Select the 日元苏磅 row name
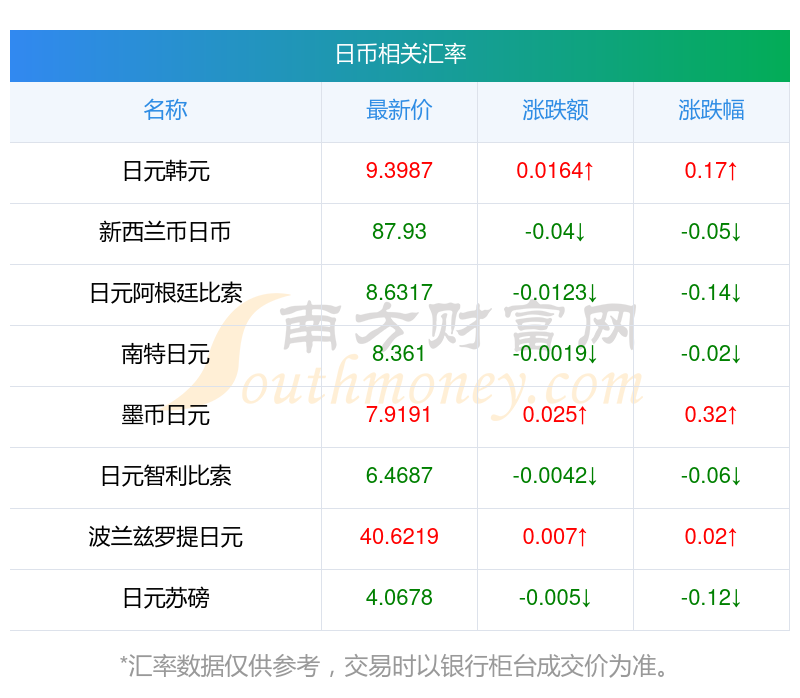The image size is (800, 698). (166, 598)
